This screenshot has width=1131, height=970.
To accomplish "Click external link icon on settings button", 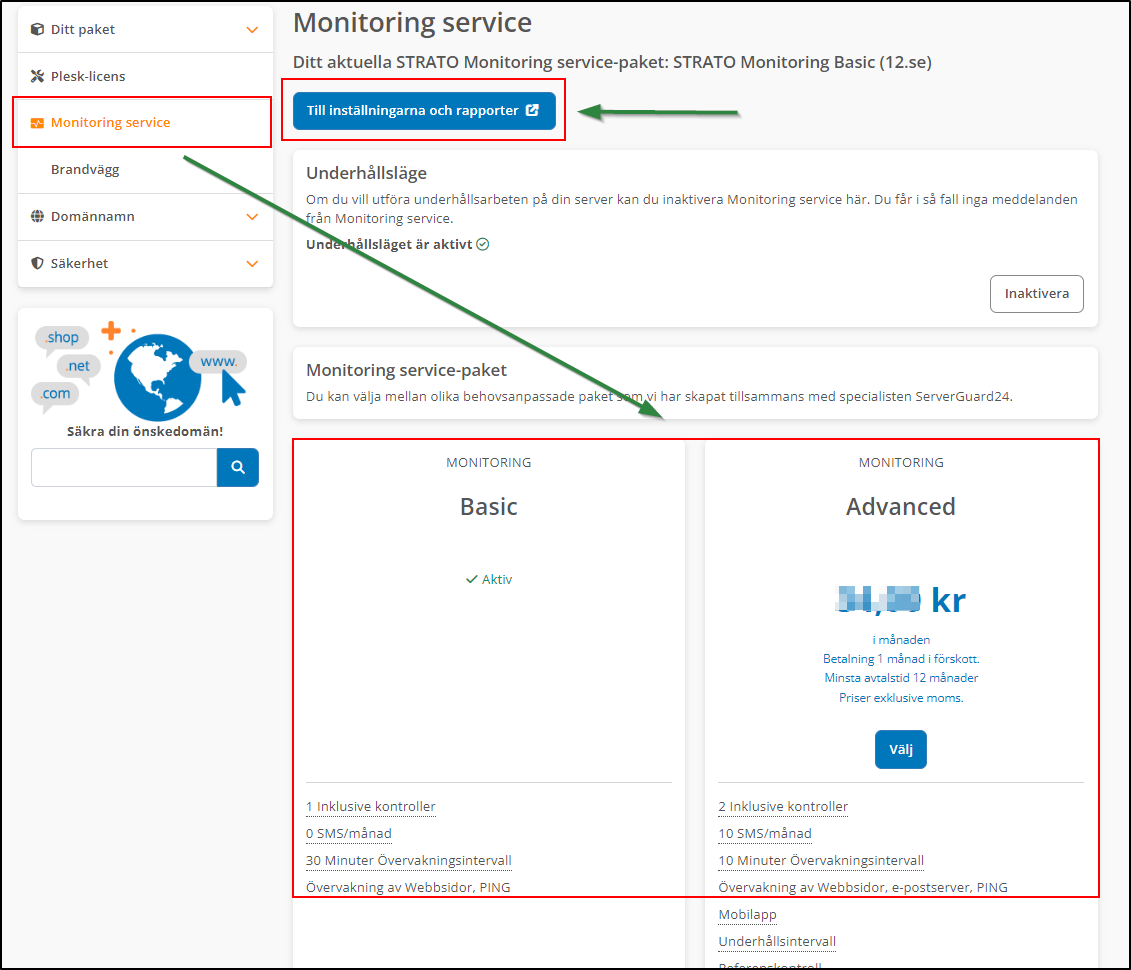I will [532, 110].
